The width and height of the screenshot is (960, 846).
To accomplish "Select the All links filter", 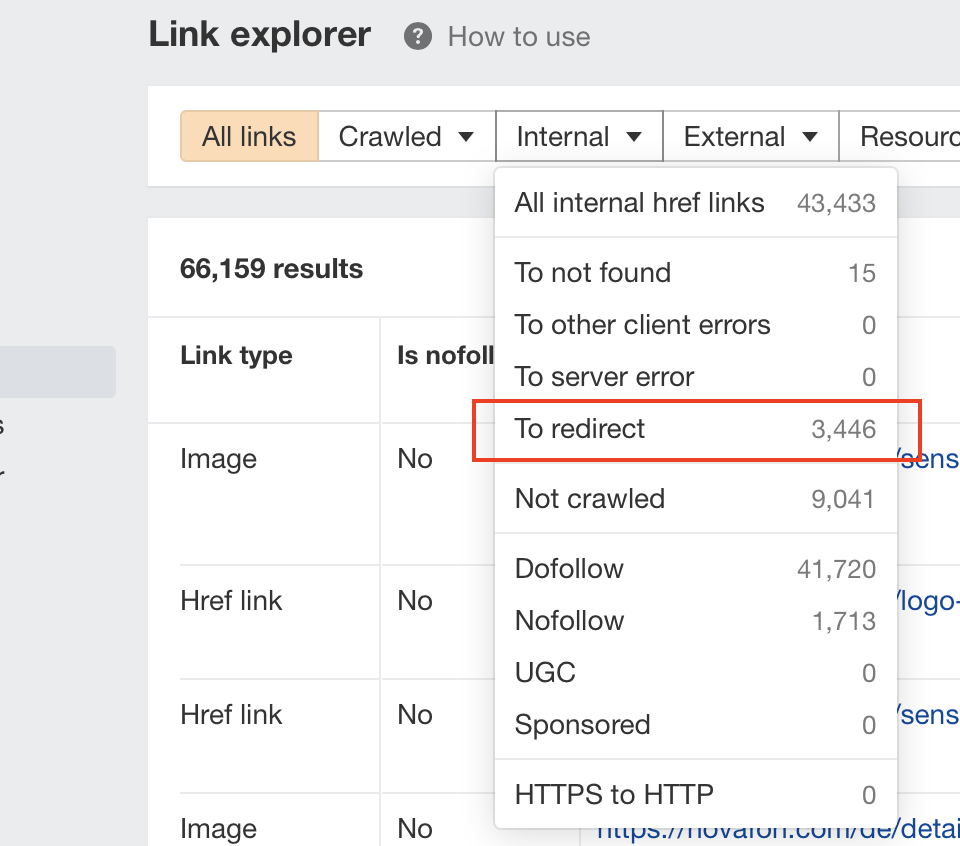I will 249,136.
